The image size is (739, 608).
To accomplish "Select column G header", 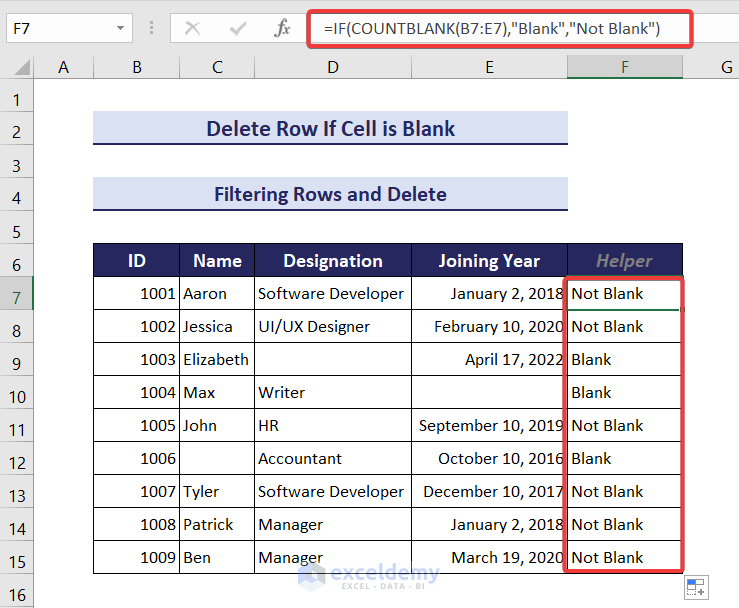I will tap(712, 67).
